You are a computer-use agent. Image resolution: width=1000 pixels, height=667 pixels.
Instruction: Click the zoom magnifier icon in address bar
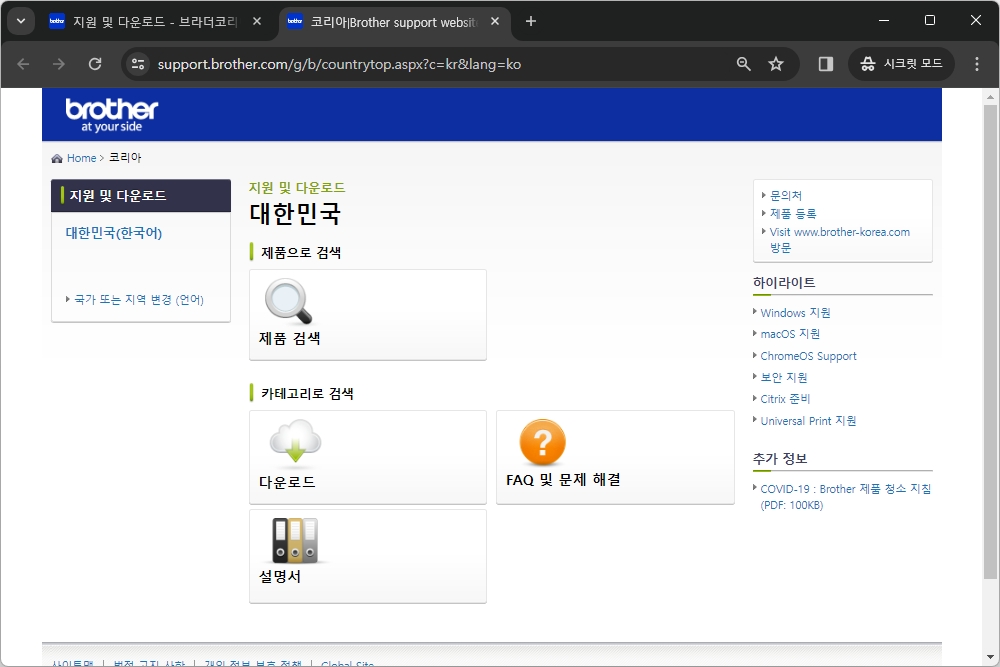click(x=744, y=64)
